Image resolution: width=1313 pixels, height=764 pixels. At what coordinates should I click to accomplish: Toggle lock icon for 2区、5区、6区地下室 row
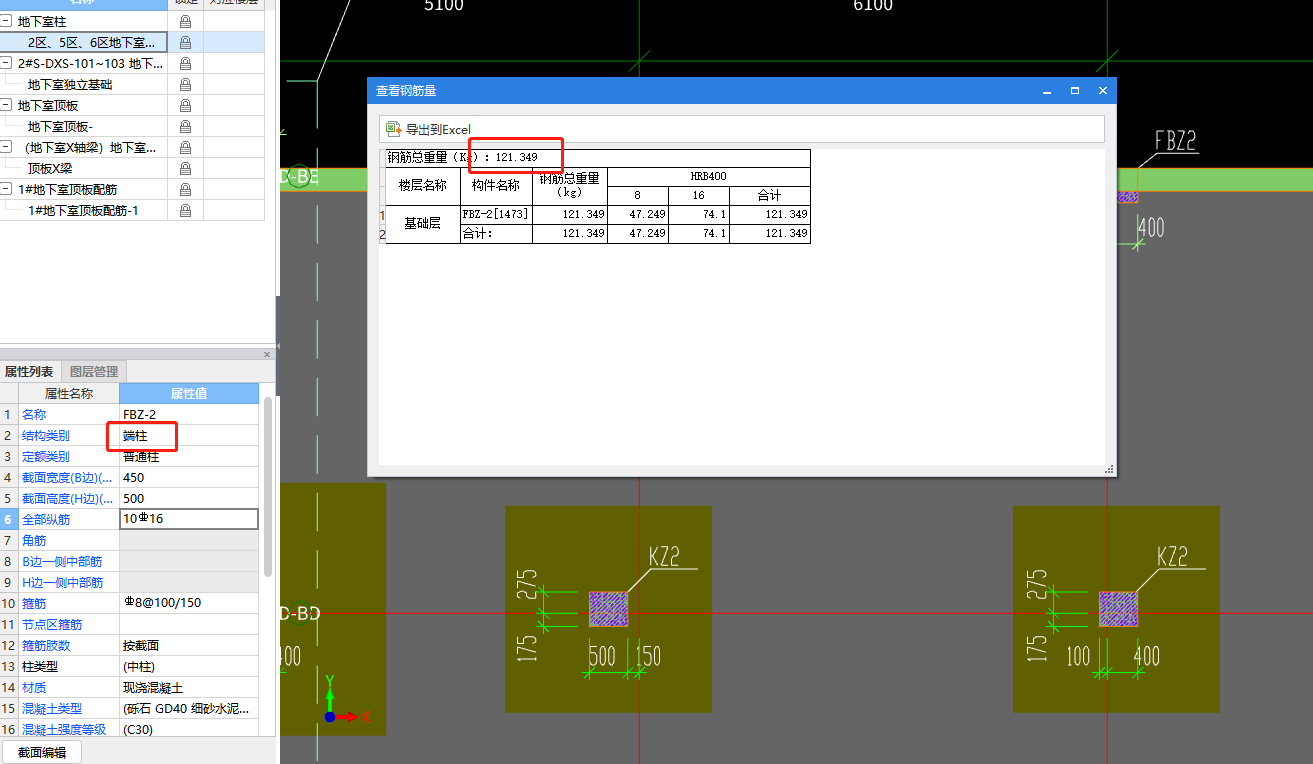pos(185,42)
